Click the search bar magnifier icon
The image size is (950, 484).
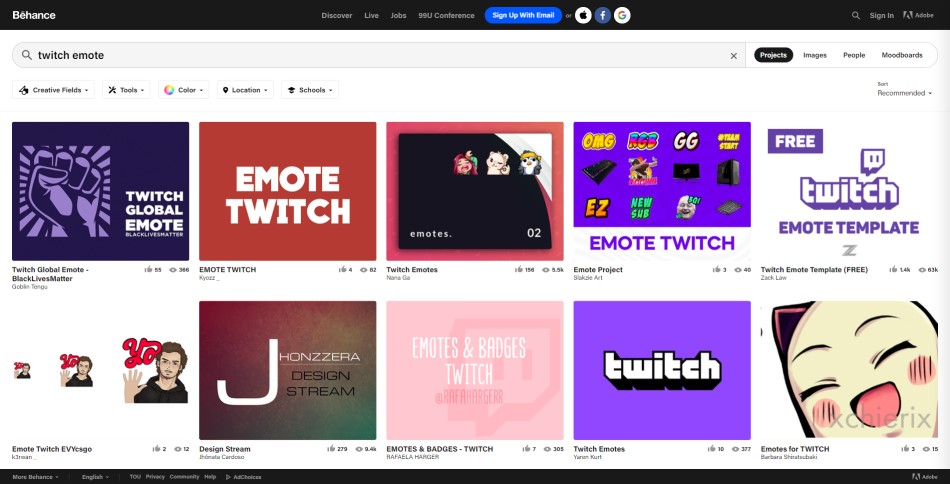pos(27,55)
